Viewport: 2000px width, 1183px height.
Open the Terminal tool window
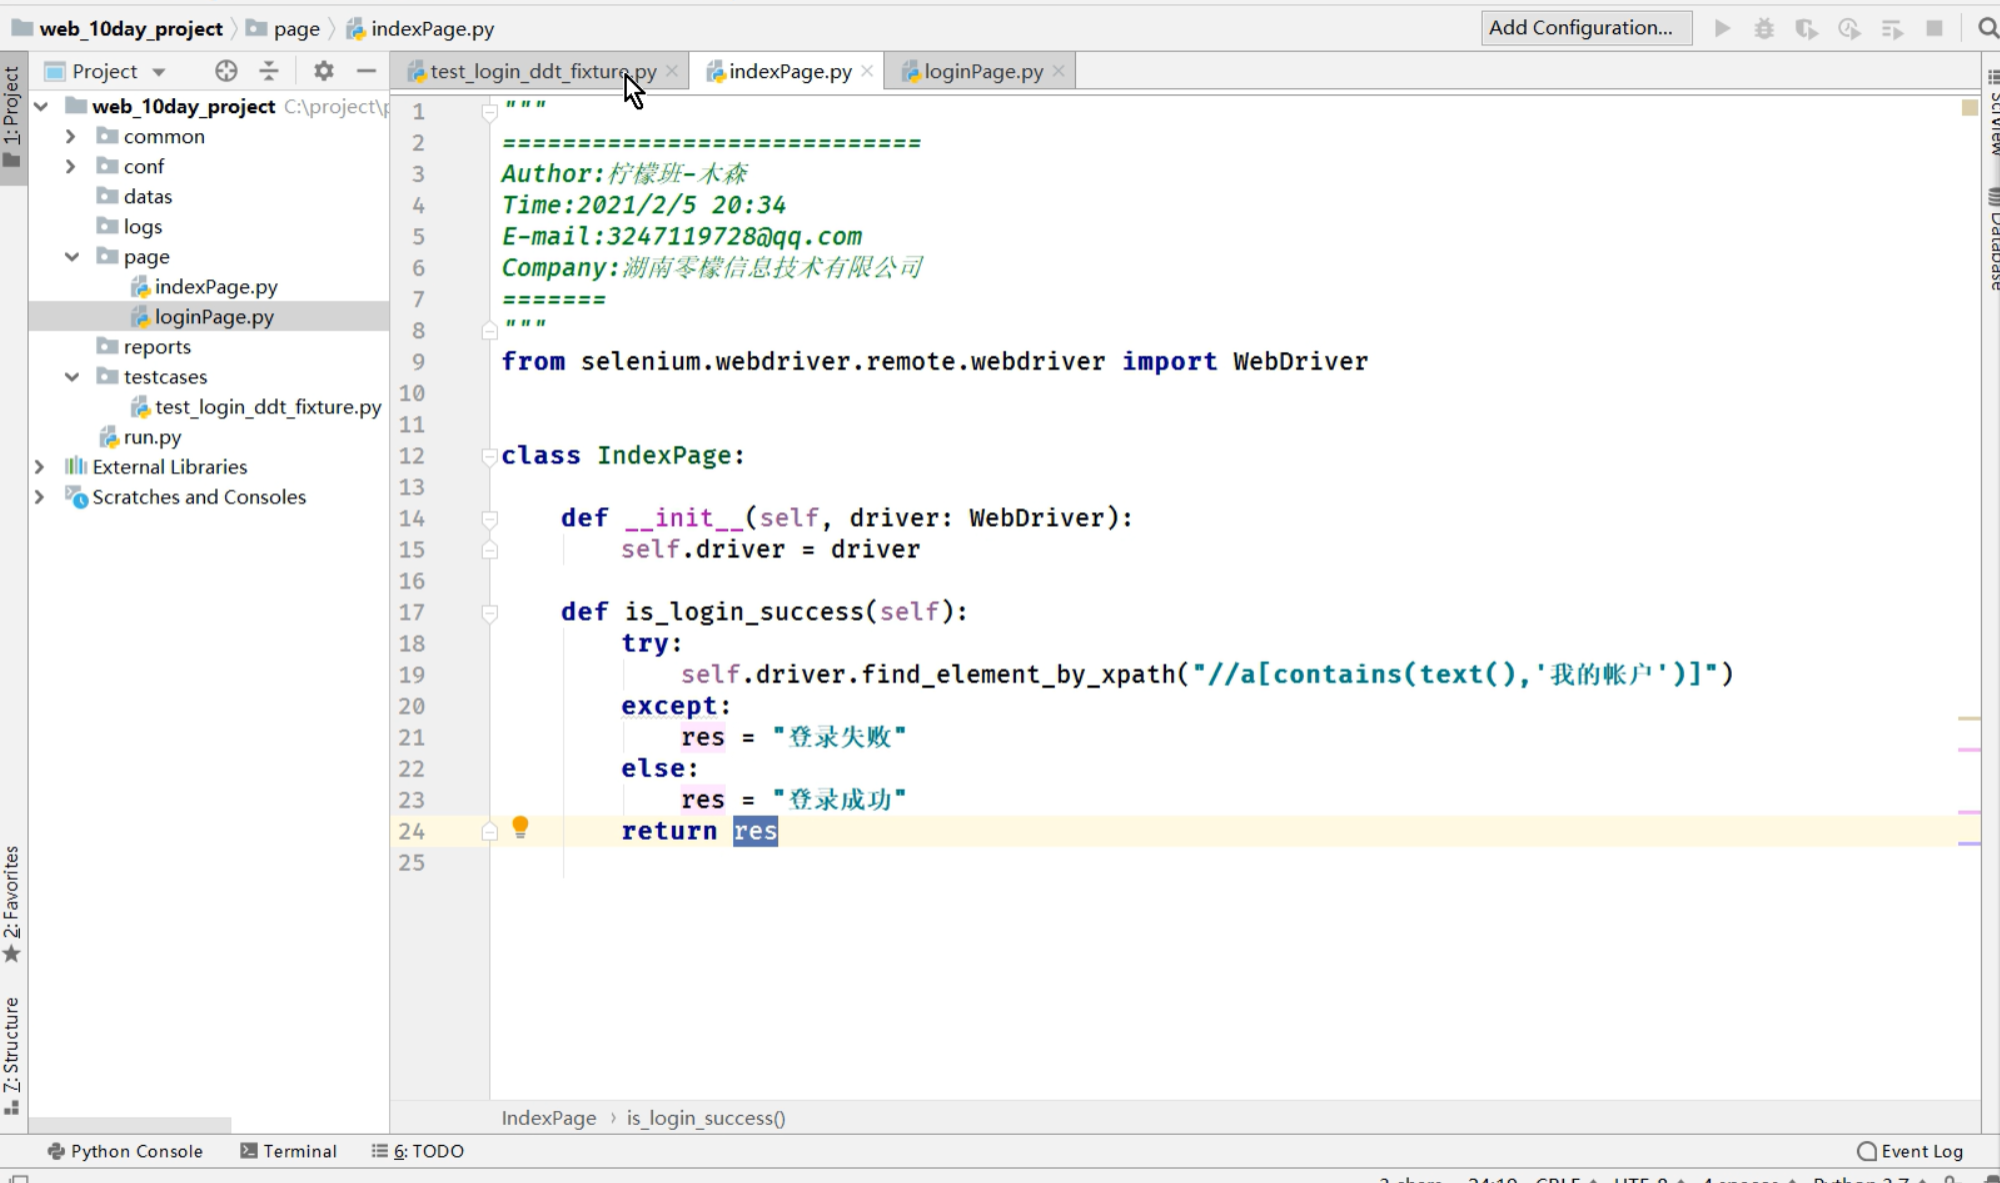click(x=288, y=1151)
